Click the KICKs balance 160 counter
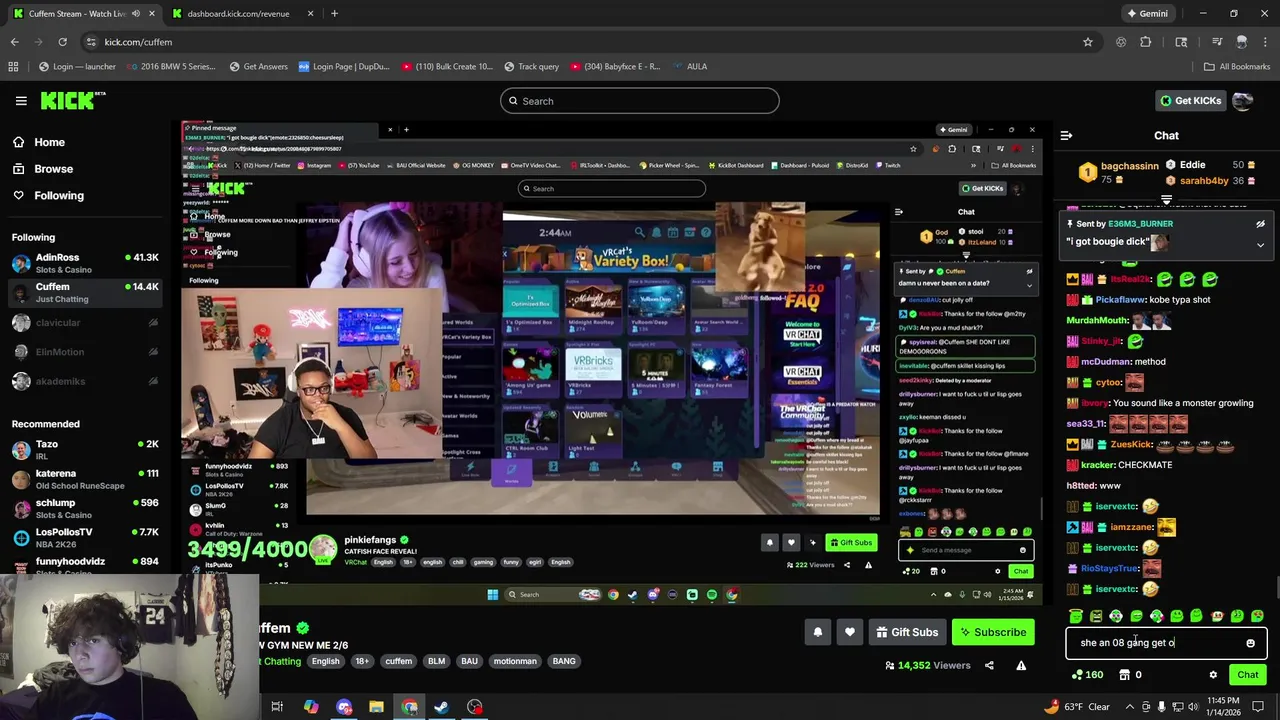The width and height of the screenshot is (1280, 720). click(1087, 675)
